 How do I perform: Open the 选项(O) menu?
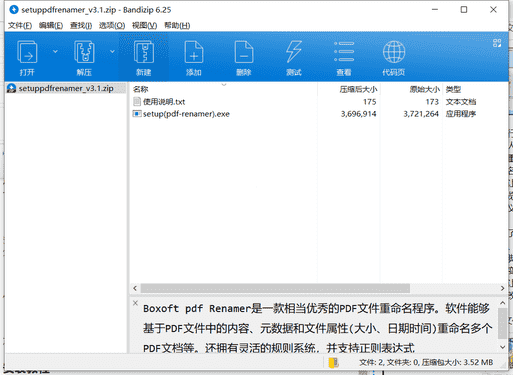coord(112,25)
